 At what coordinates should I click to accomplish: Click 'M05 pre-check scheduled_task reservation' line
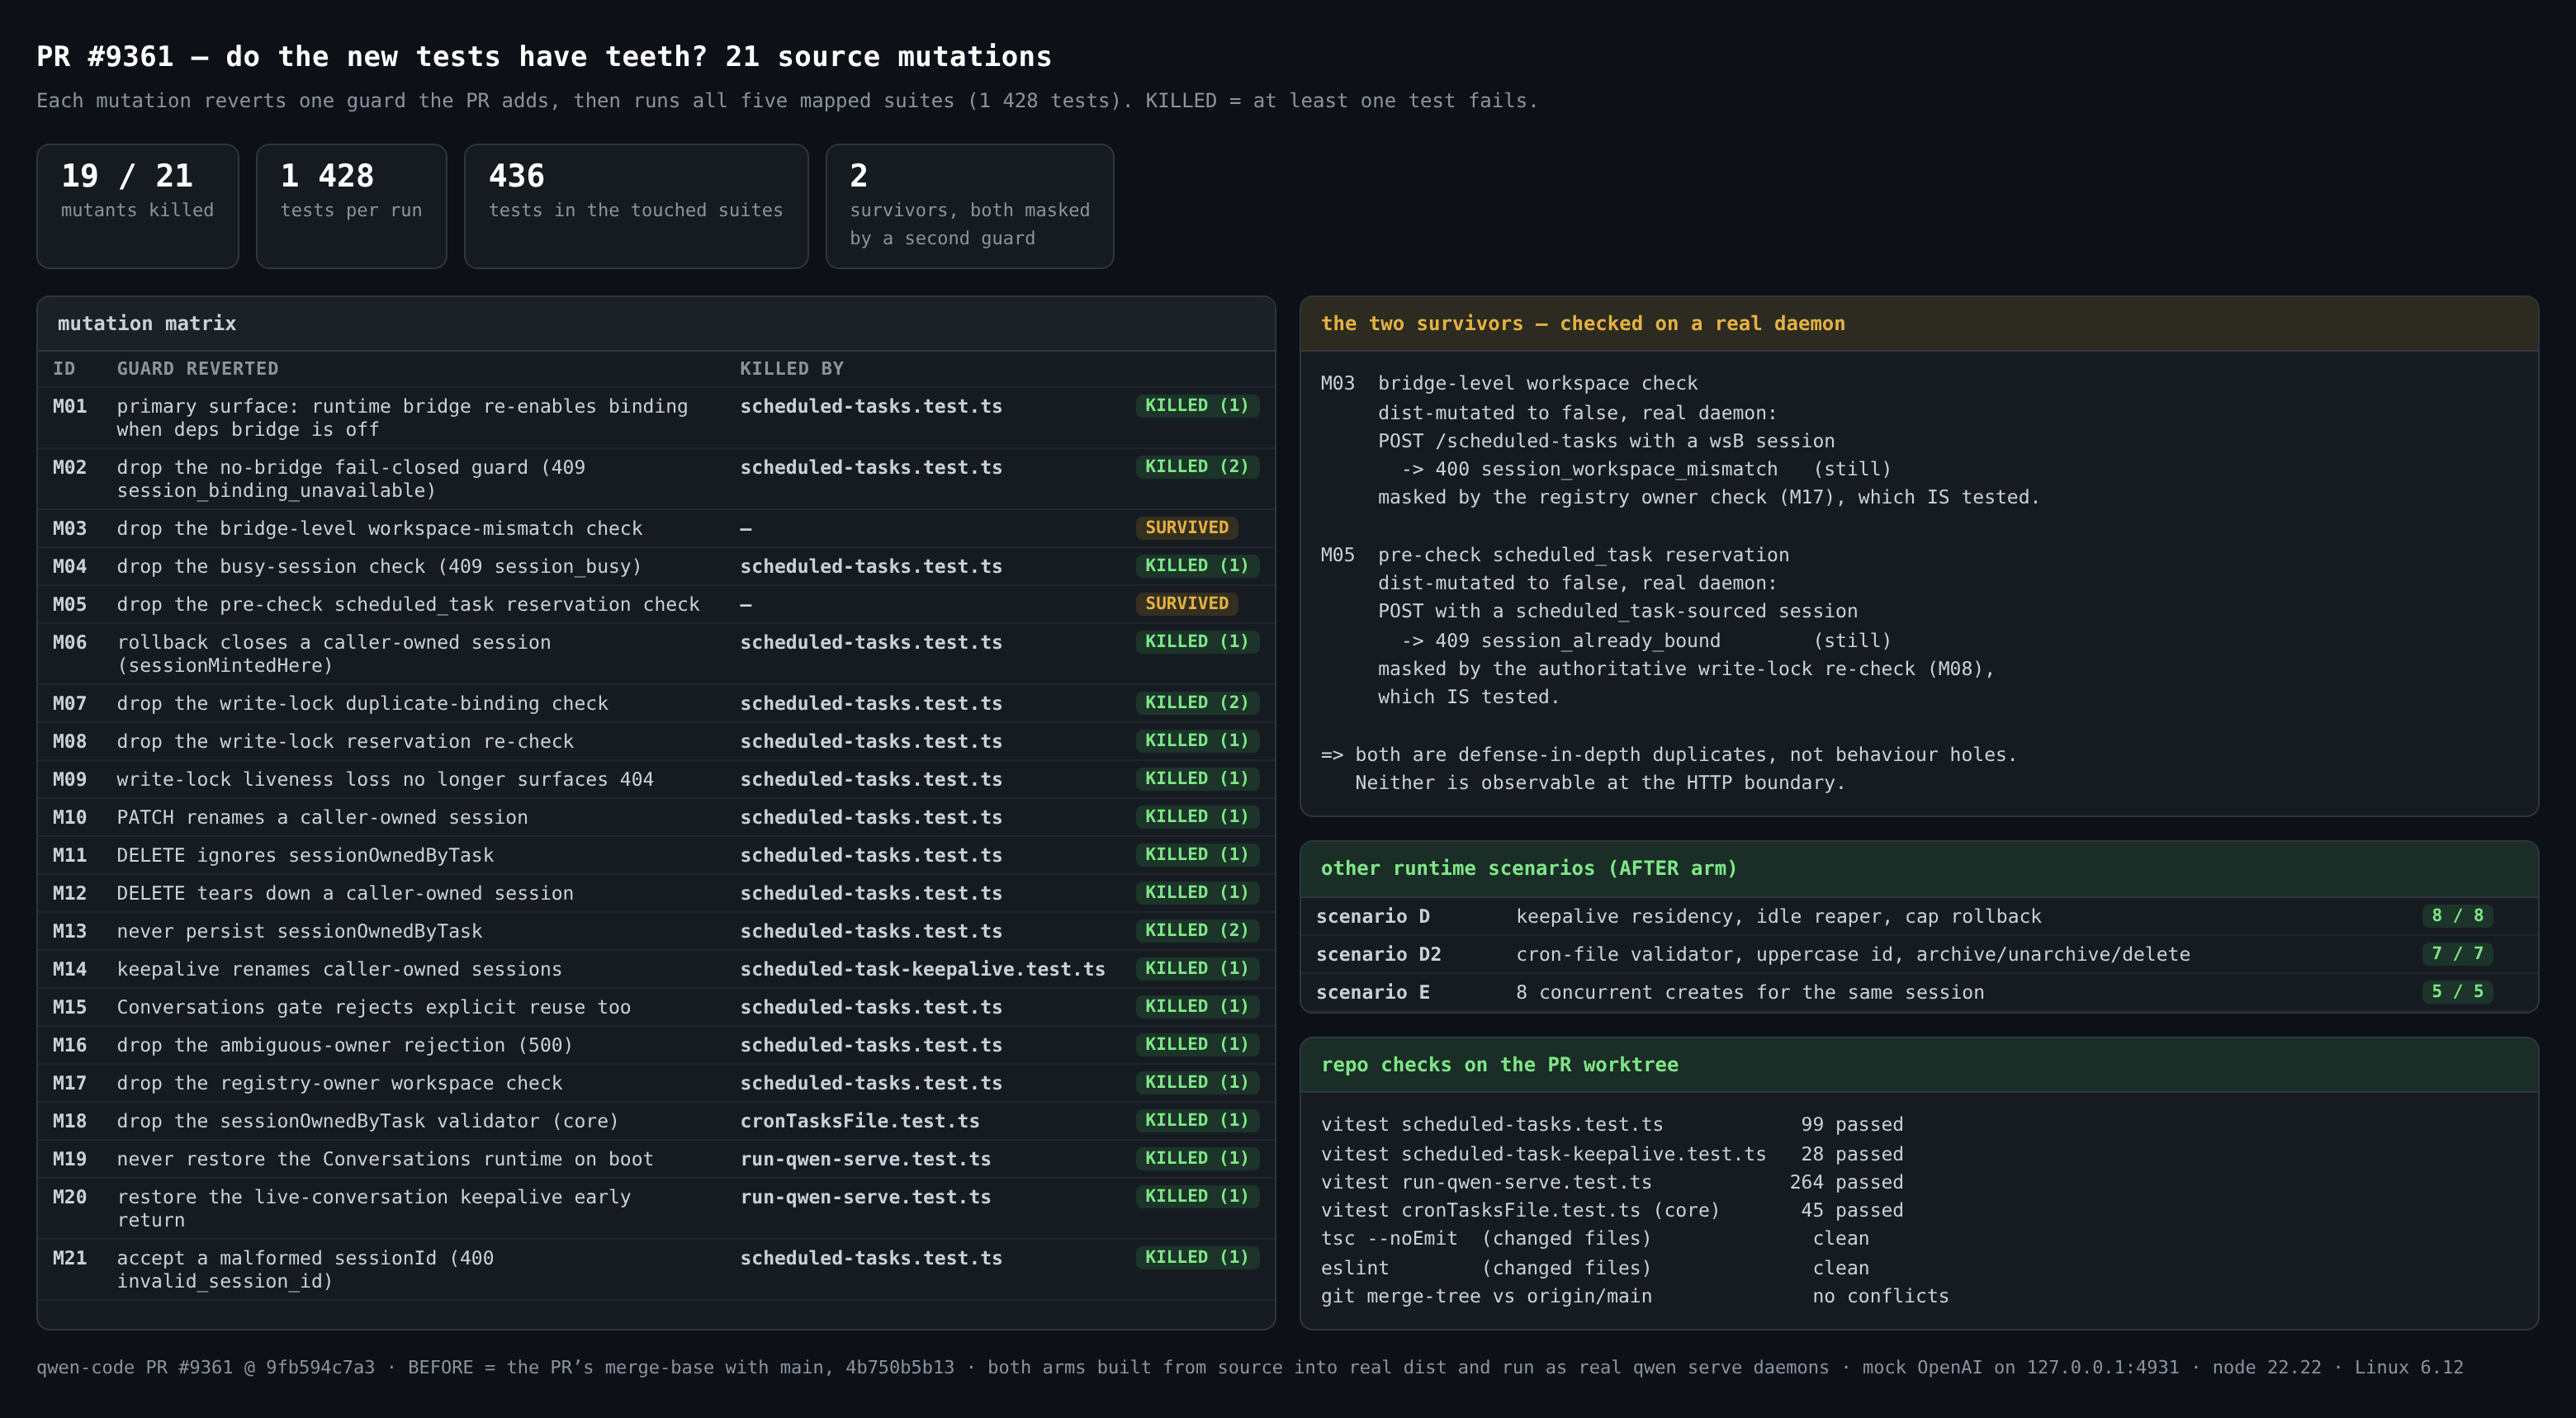pyautogui.click(x=1555, y=555)
